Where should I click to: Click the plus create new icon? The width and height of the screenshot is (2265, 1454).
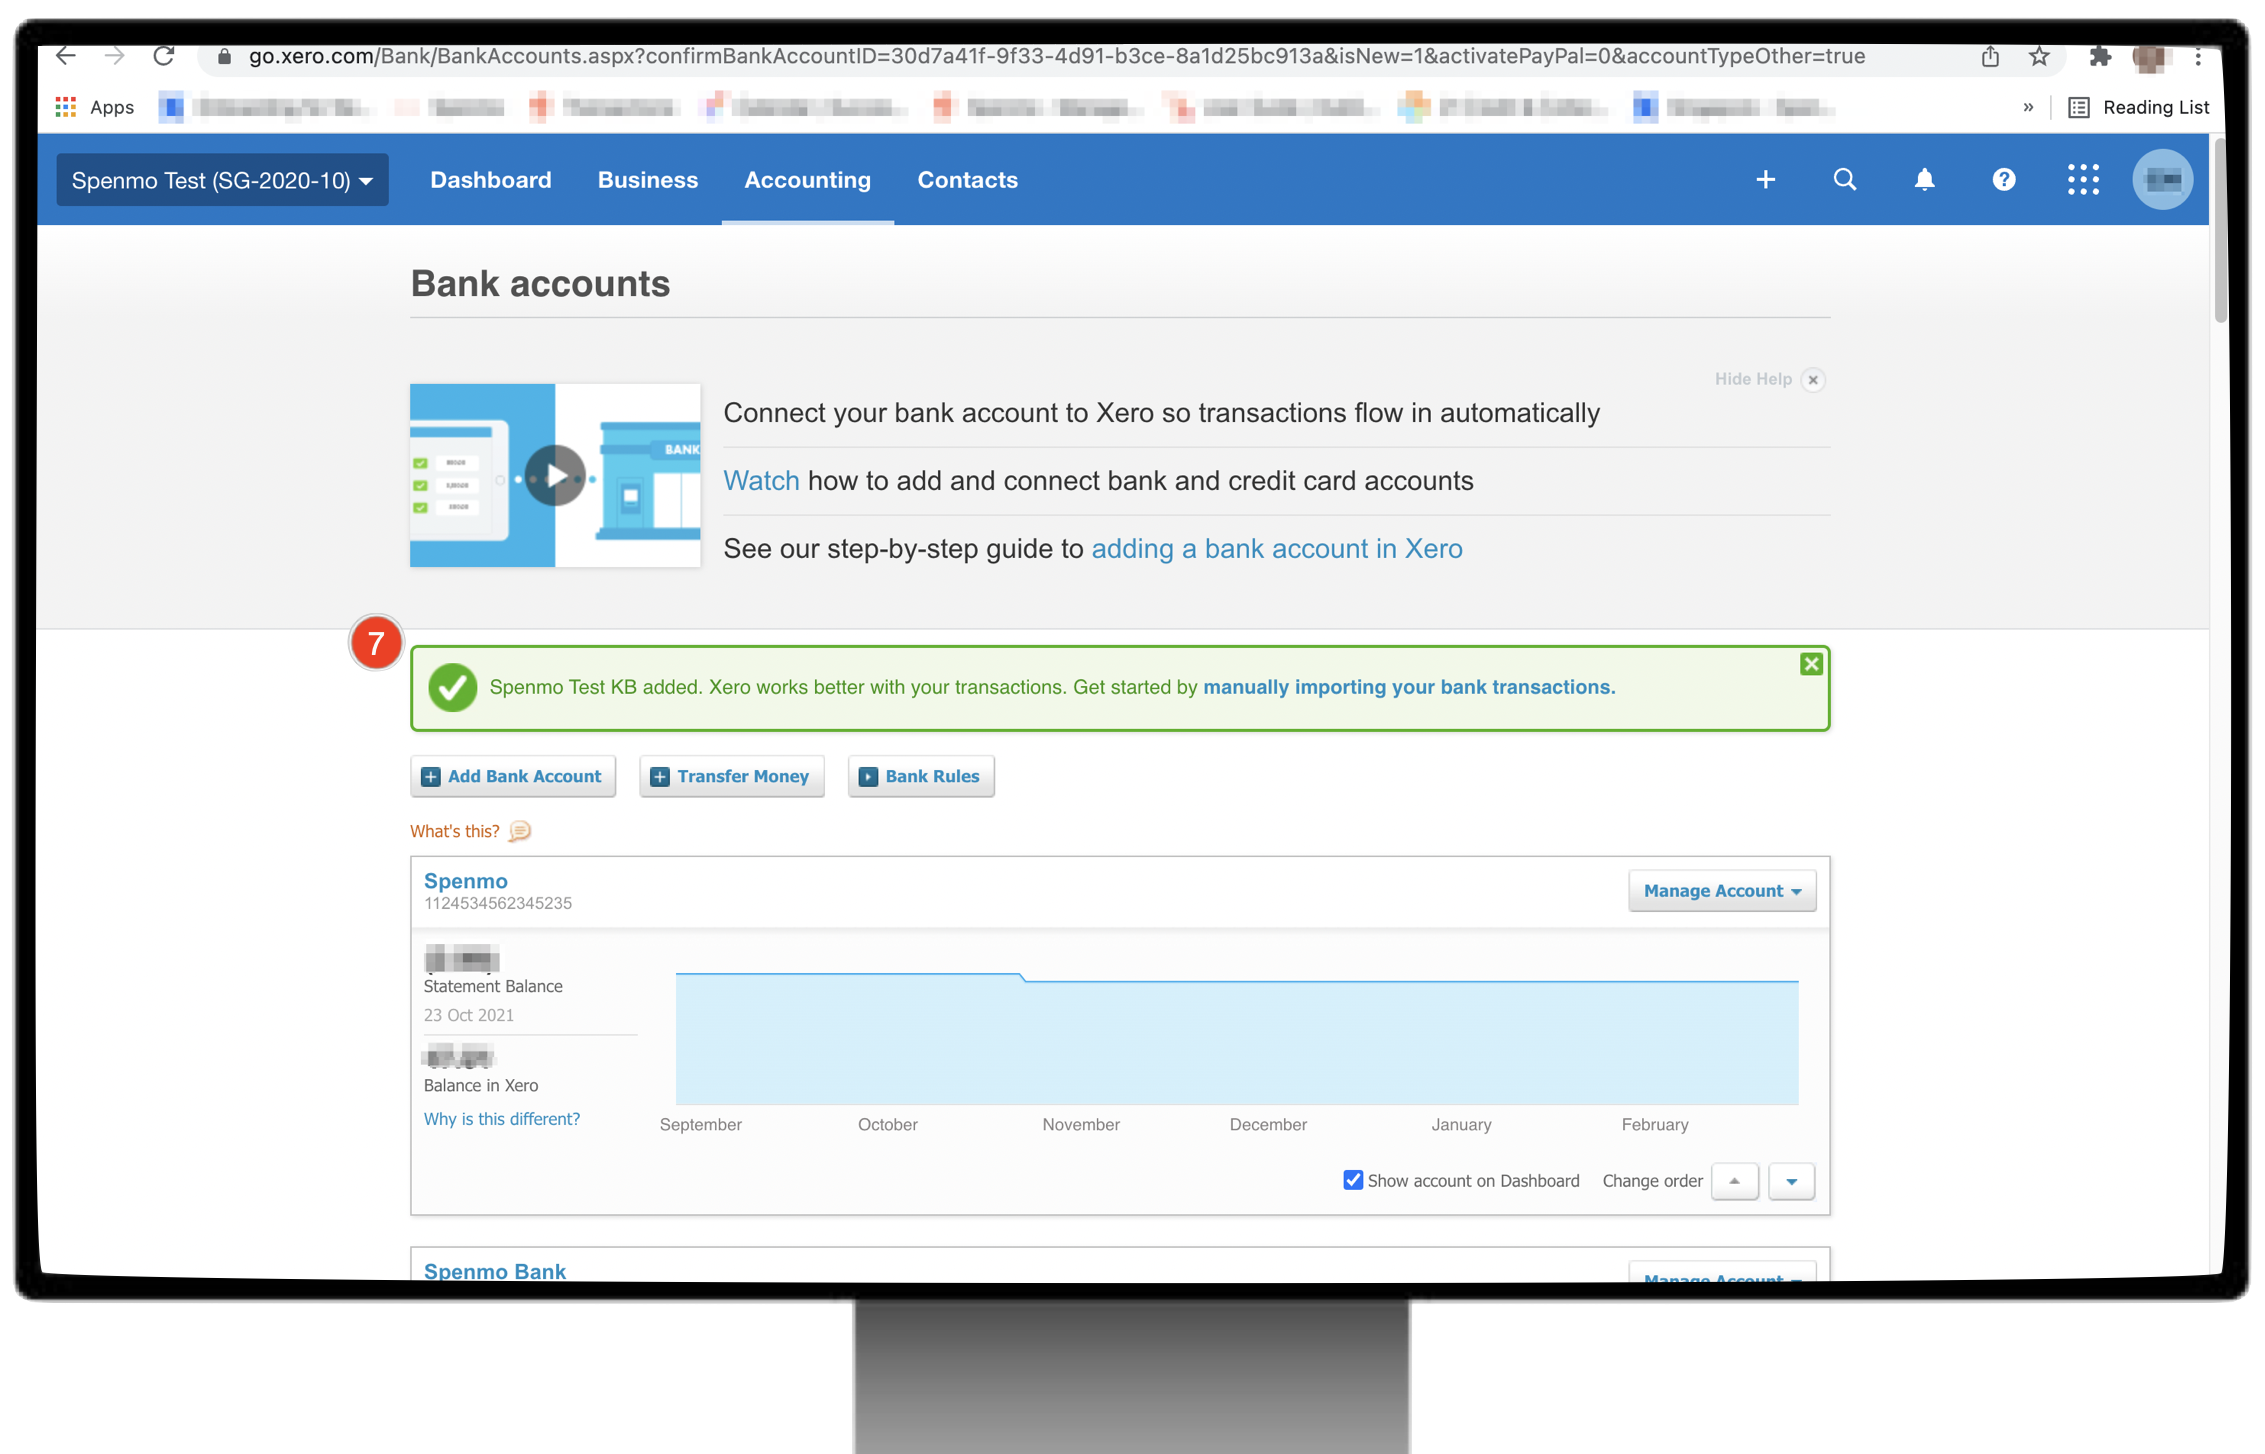[1766, 180]
